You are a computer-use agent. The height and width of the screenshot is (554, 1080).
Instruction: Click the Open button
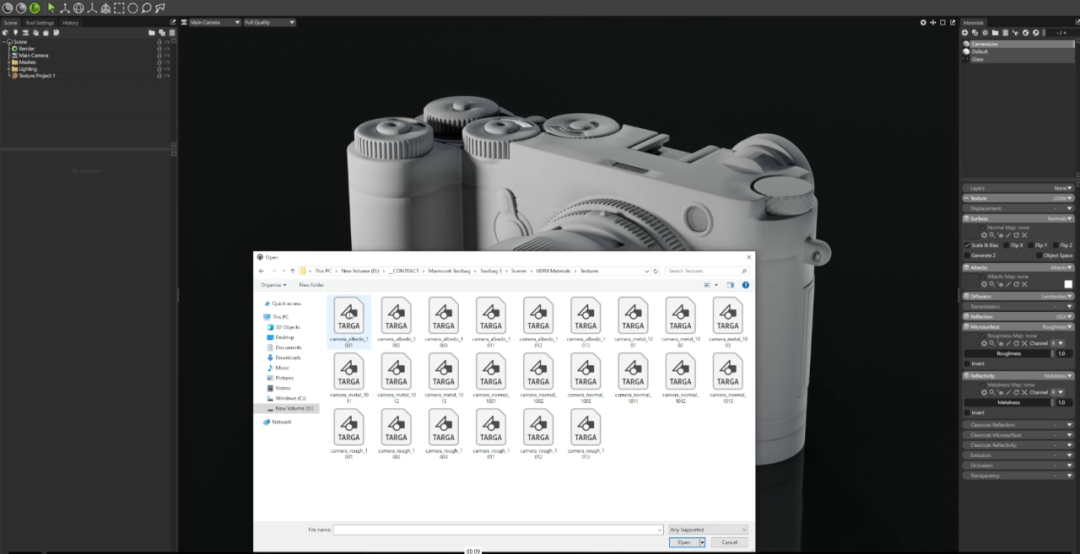pyautogui.click(x=684, y=542)
